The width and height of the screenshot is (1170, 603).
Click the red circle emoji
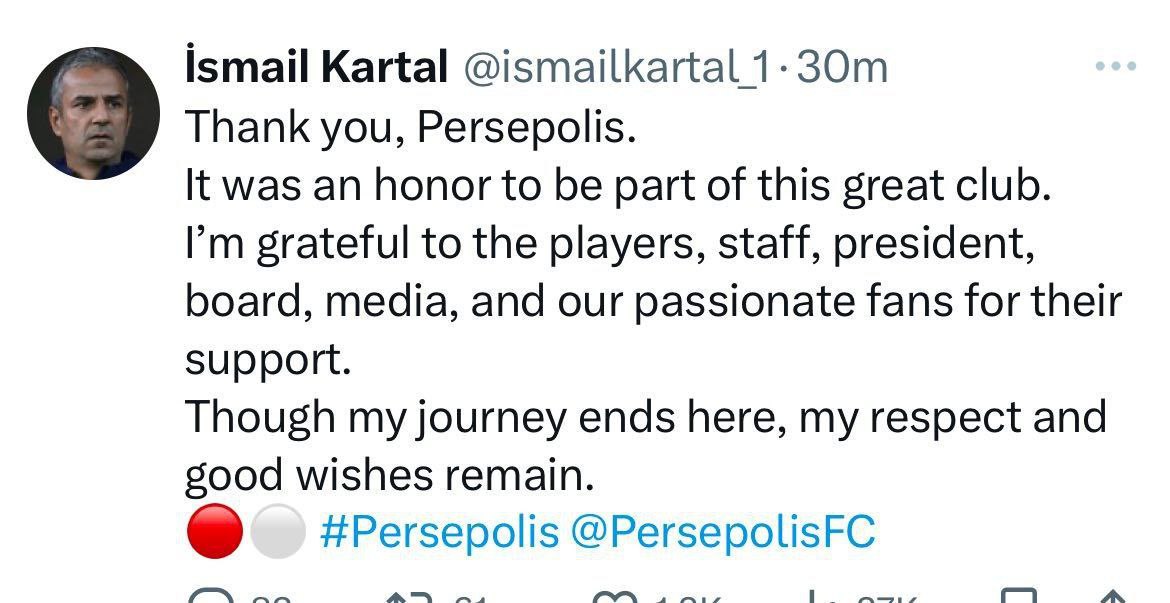[213, 533]
